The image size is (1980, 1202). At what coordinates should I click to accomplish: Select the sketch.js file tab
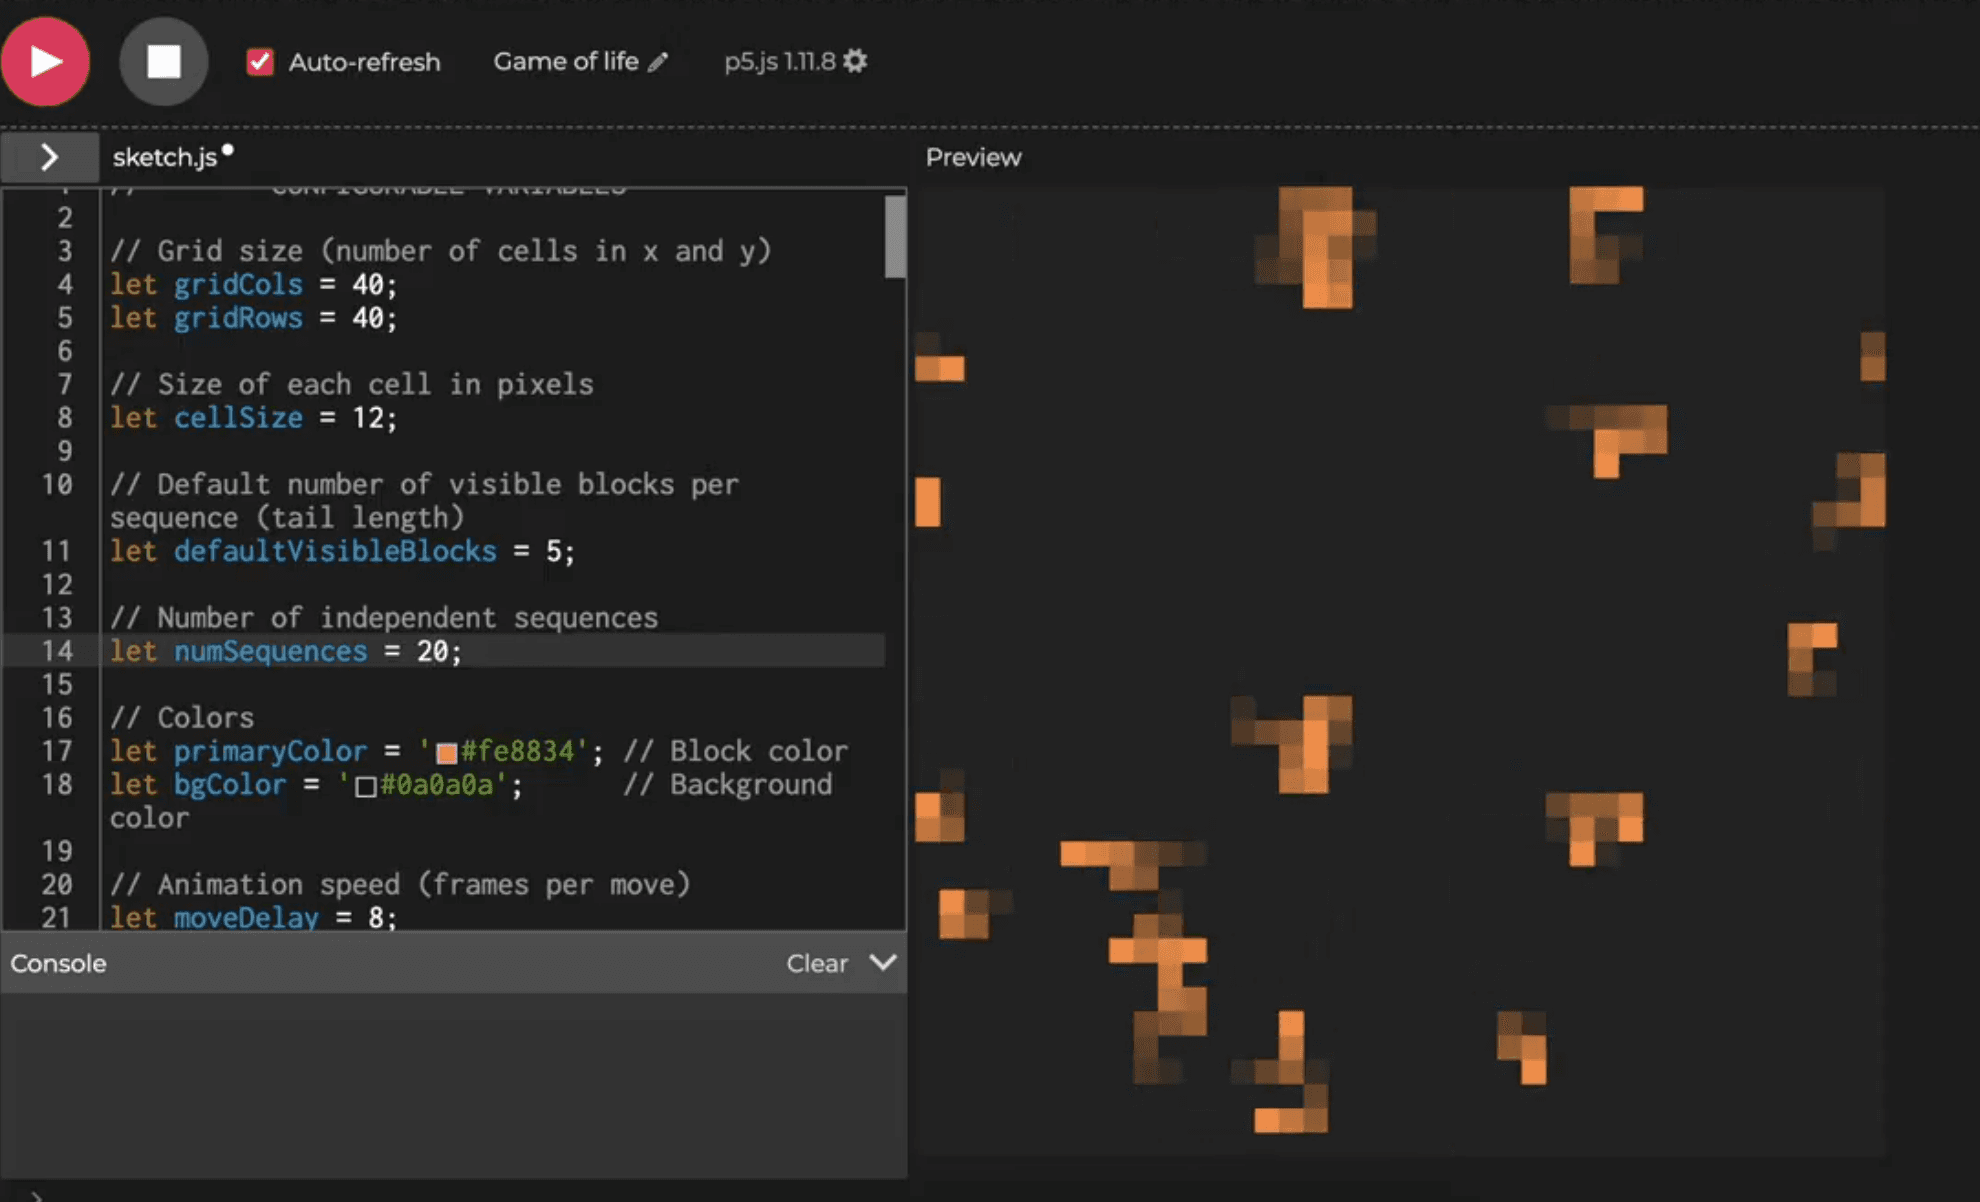[165, 157]
